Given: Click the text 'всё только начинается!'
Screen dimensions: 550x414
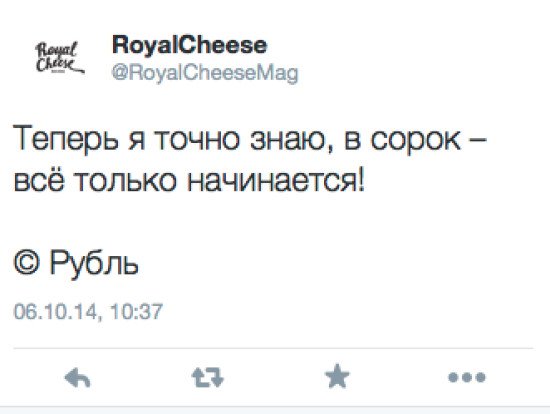Looking at the screenshot, I should click(189, 180).
